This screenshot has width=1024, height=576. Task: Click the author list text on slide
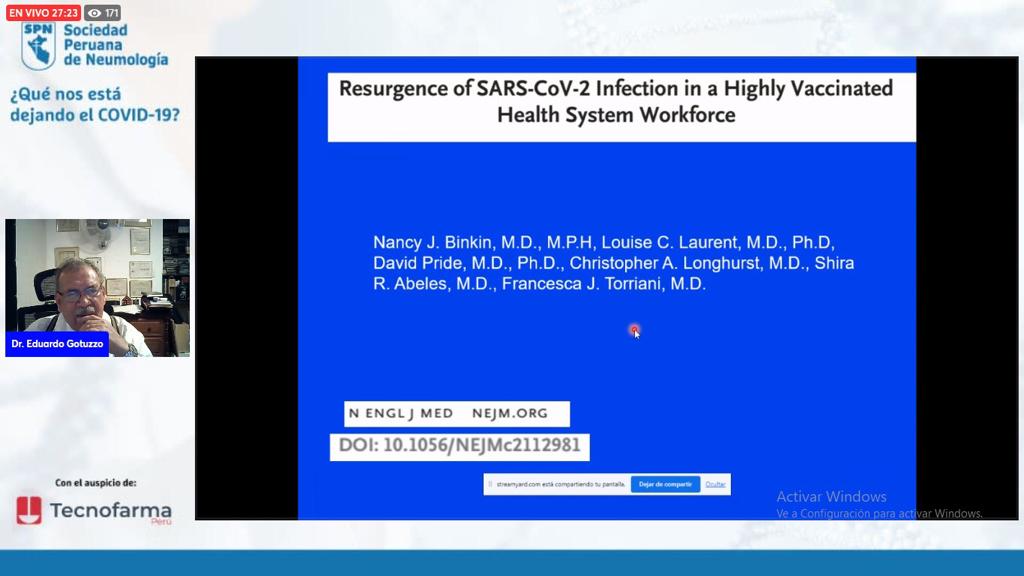click(x=612, y=263)
